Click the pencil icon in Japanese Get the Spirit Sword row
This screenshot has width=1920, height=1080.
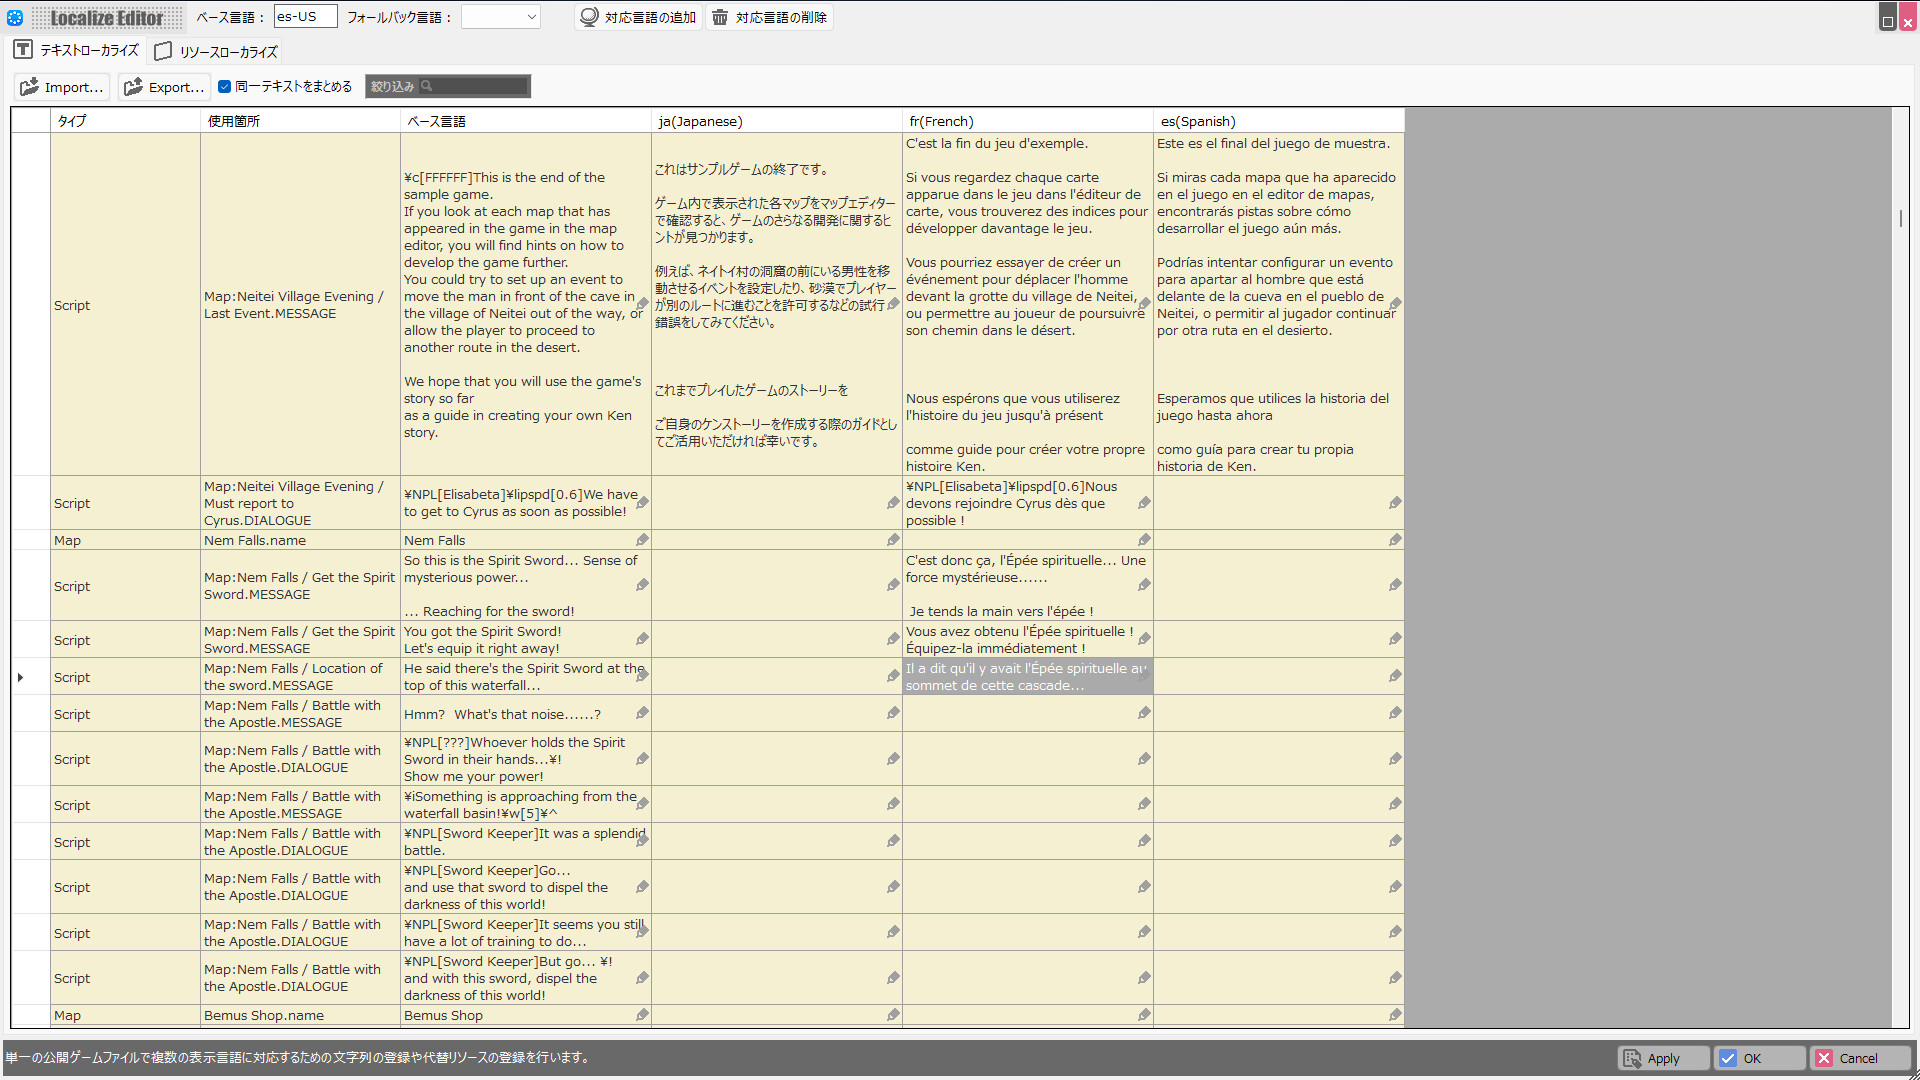click(893, 584)
